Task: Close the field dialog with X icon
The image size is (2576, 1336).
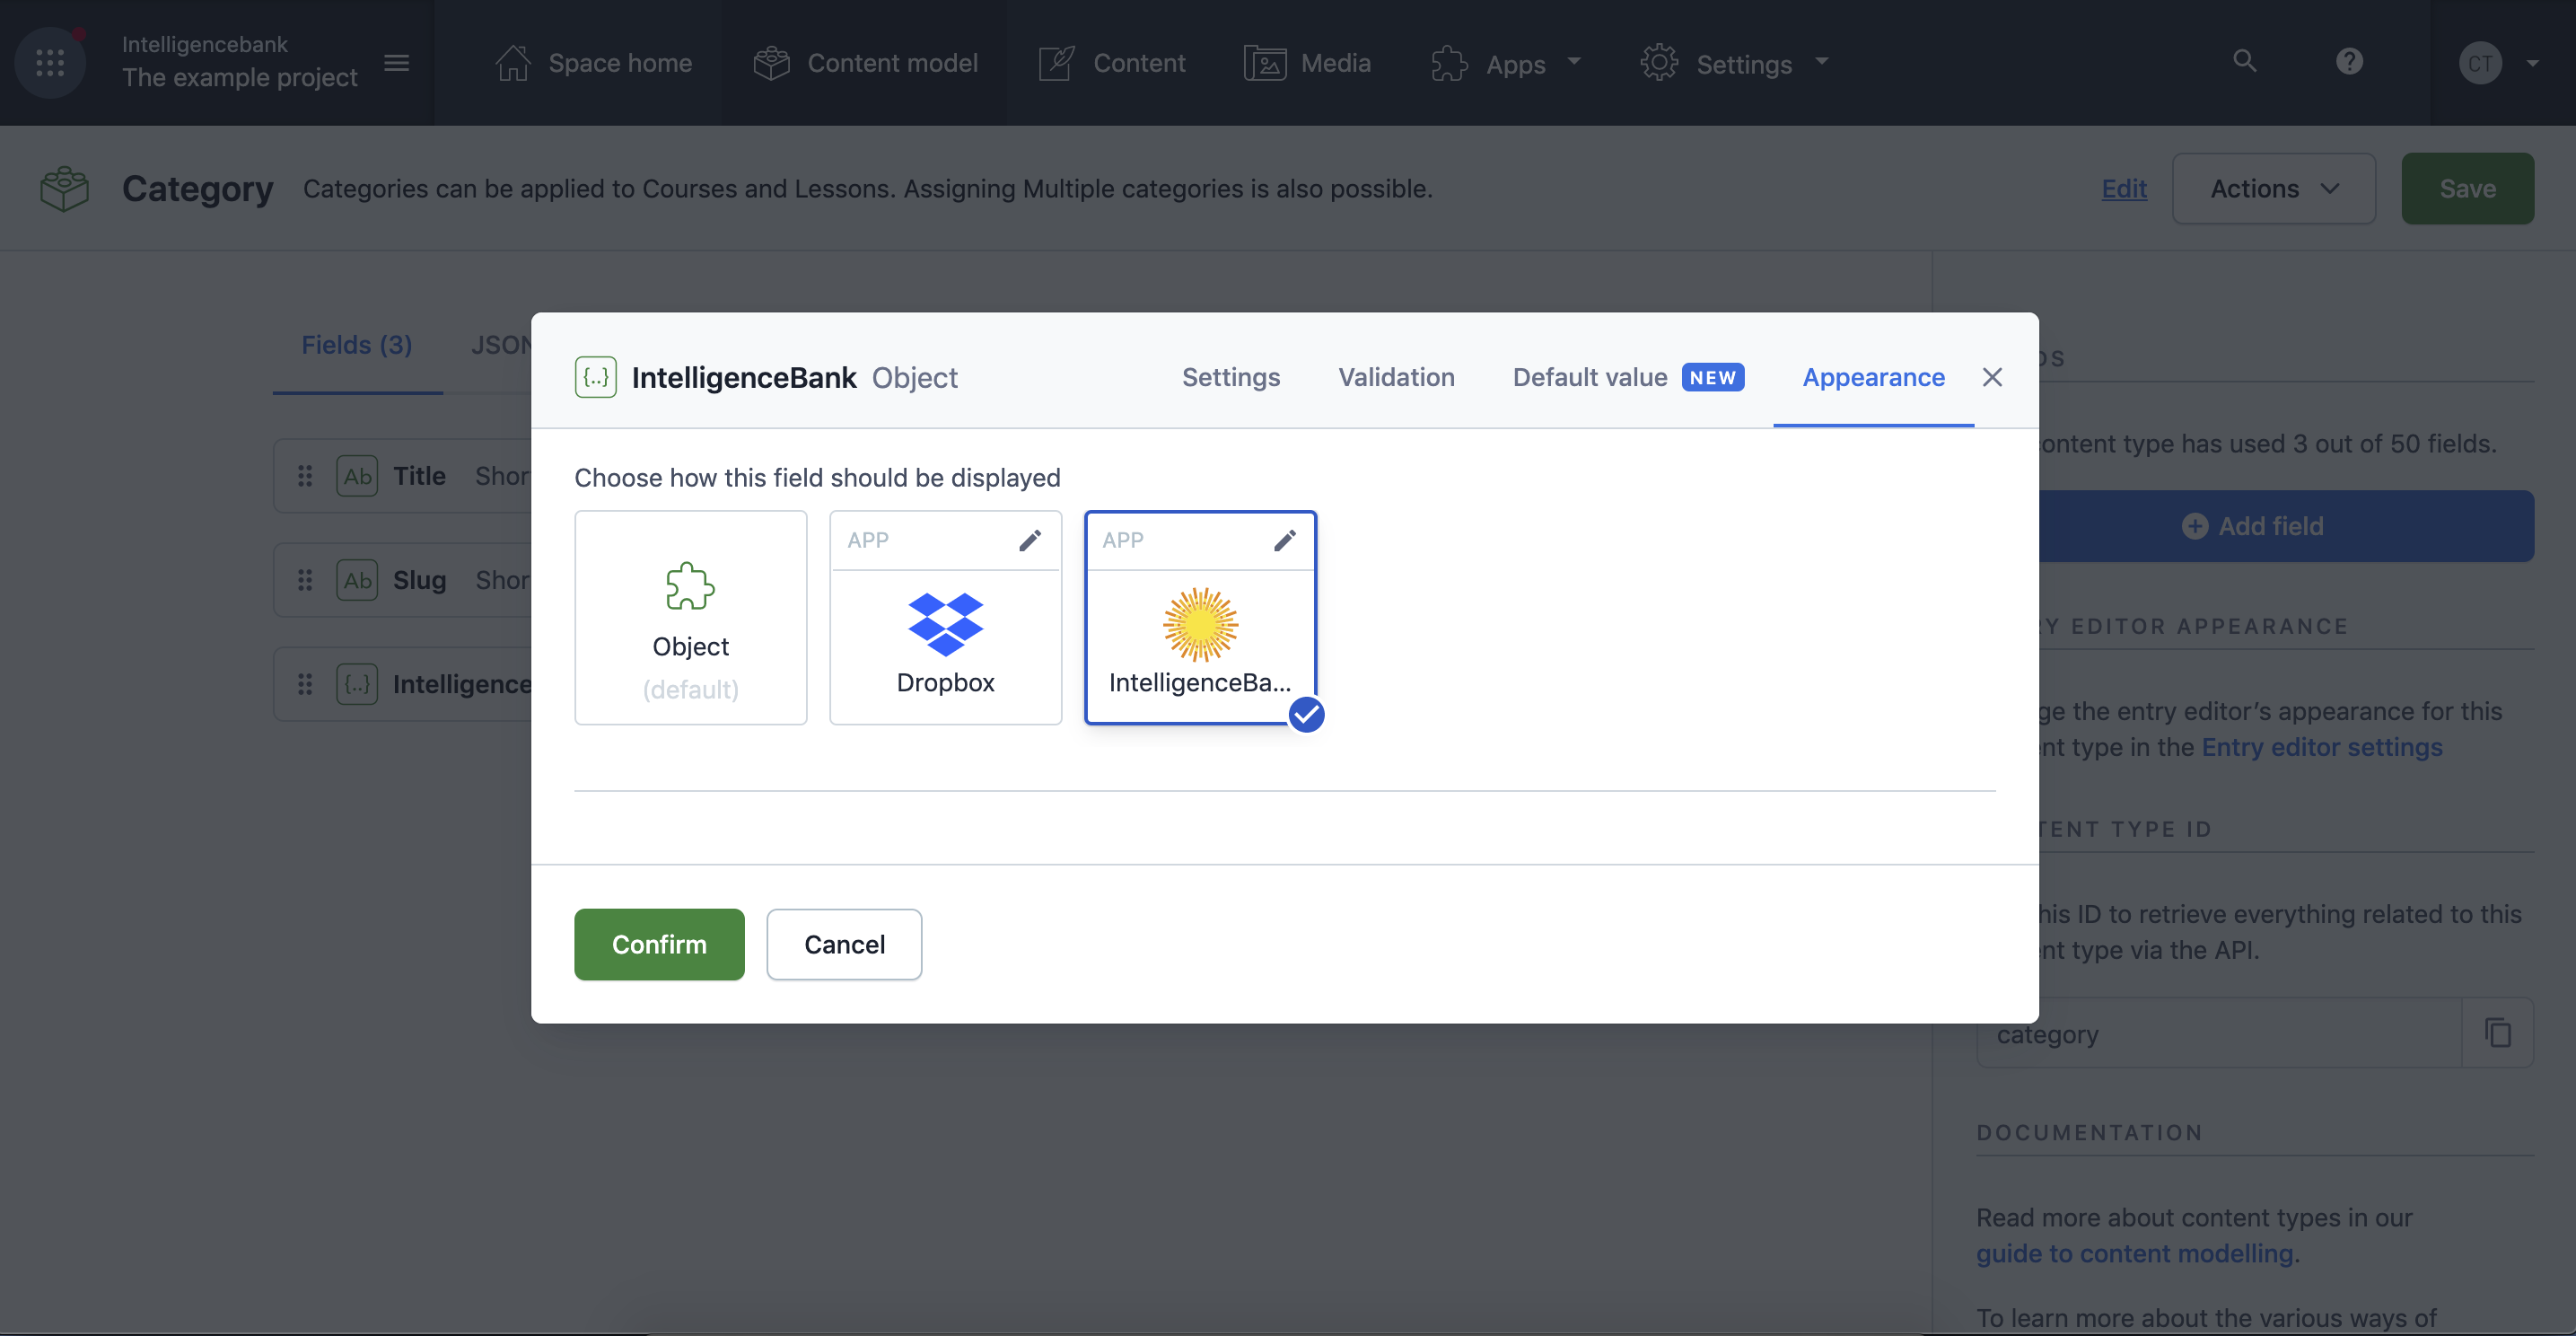Action: pos(1992,377)
